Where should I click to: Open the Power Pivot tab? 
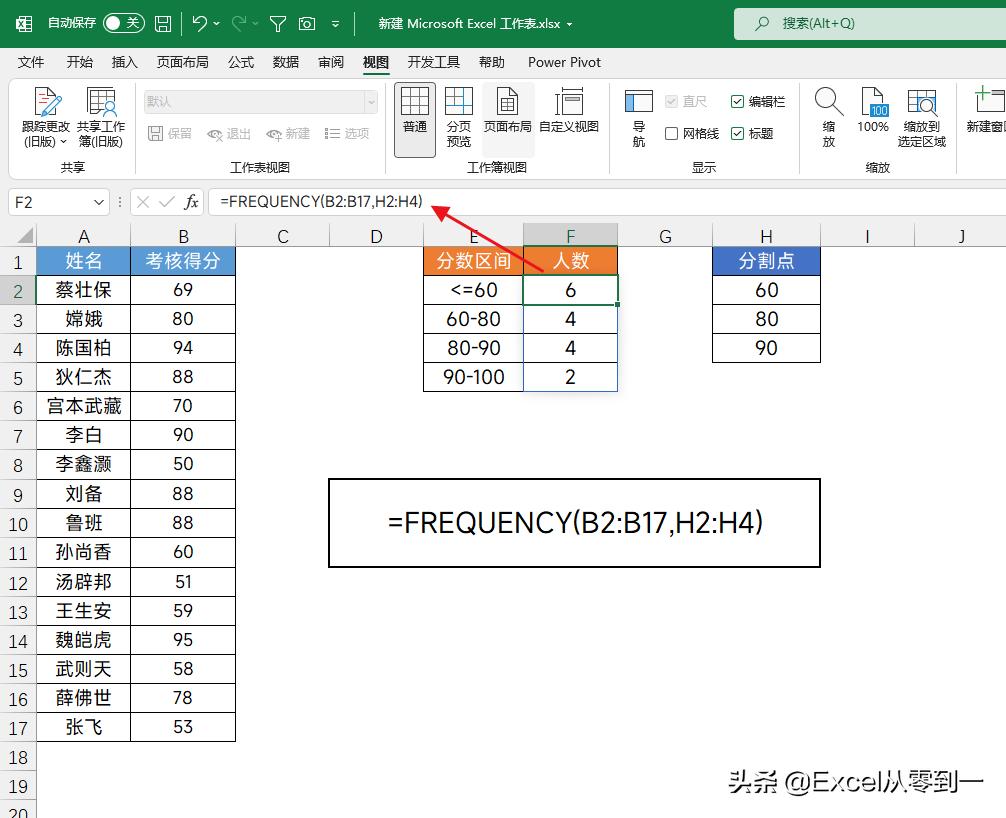point(564,62)
